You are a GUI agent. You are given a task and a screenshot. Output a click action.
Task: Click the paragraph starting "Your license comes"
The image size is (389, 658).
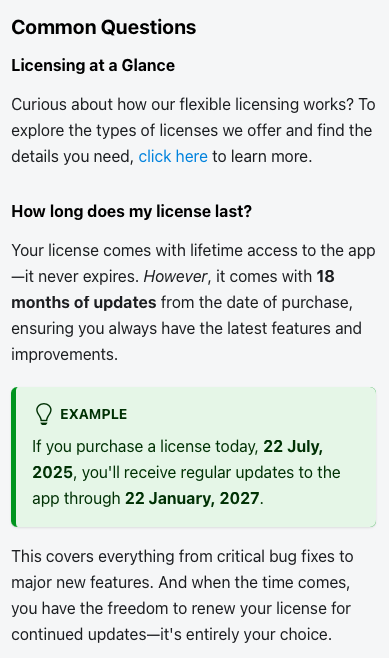click(x=193, y=303)
